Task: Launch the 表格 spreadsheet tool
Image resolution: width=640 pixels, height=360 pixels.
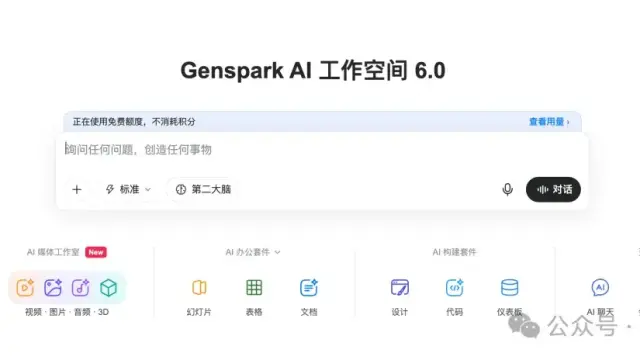Action: [x=254, y=288]
